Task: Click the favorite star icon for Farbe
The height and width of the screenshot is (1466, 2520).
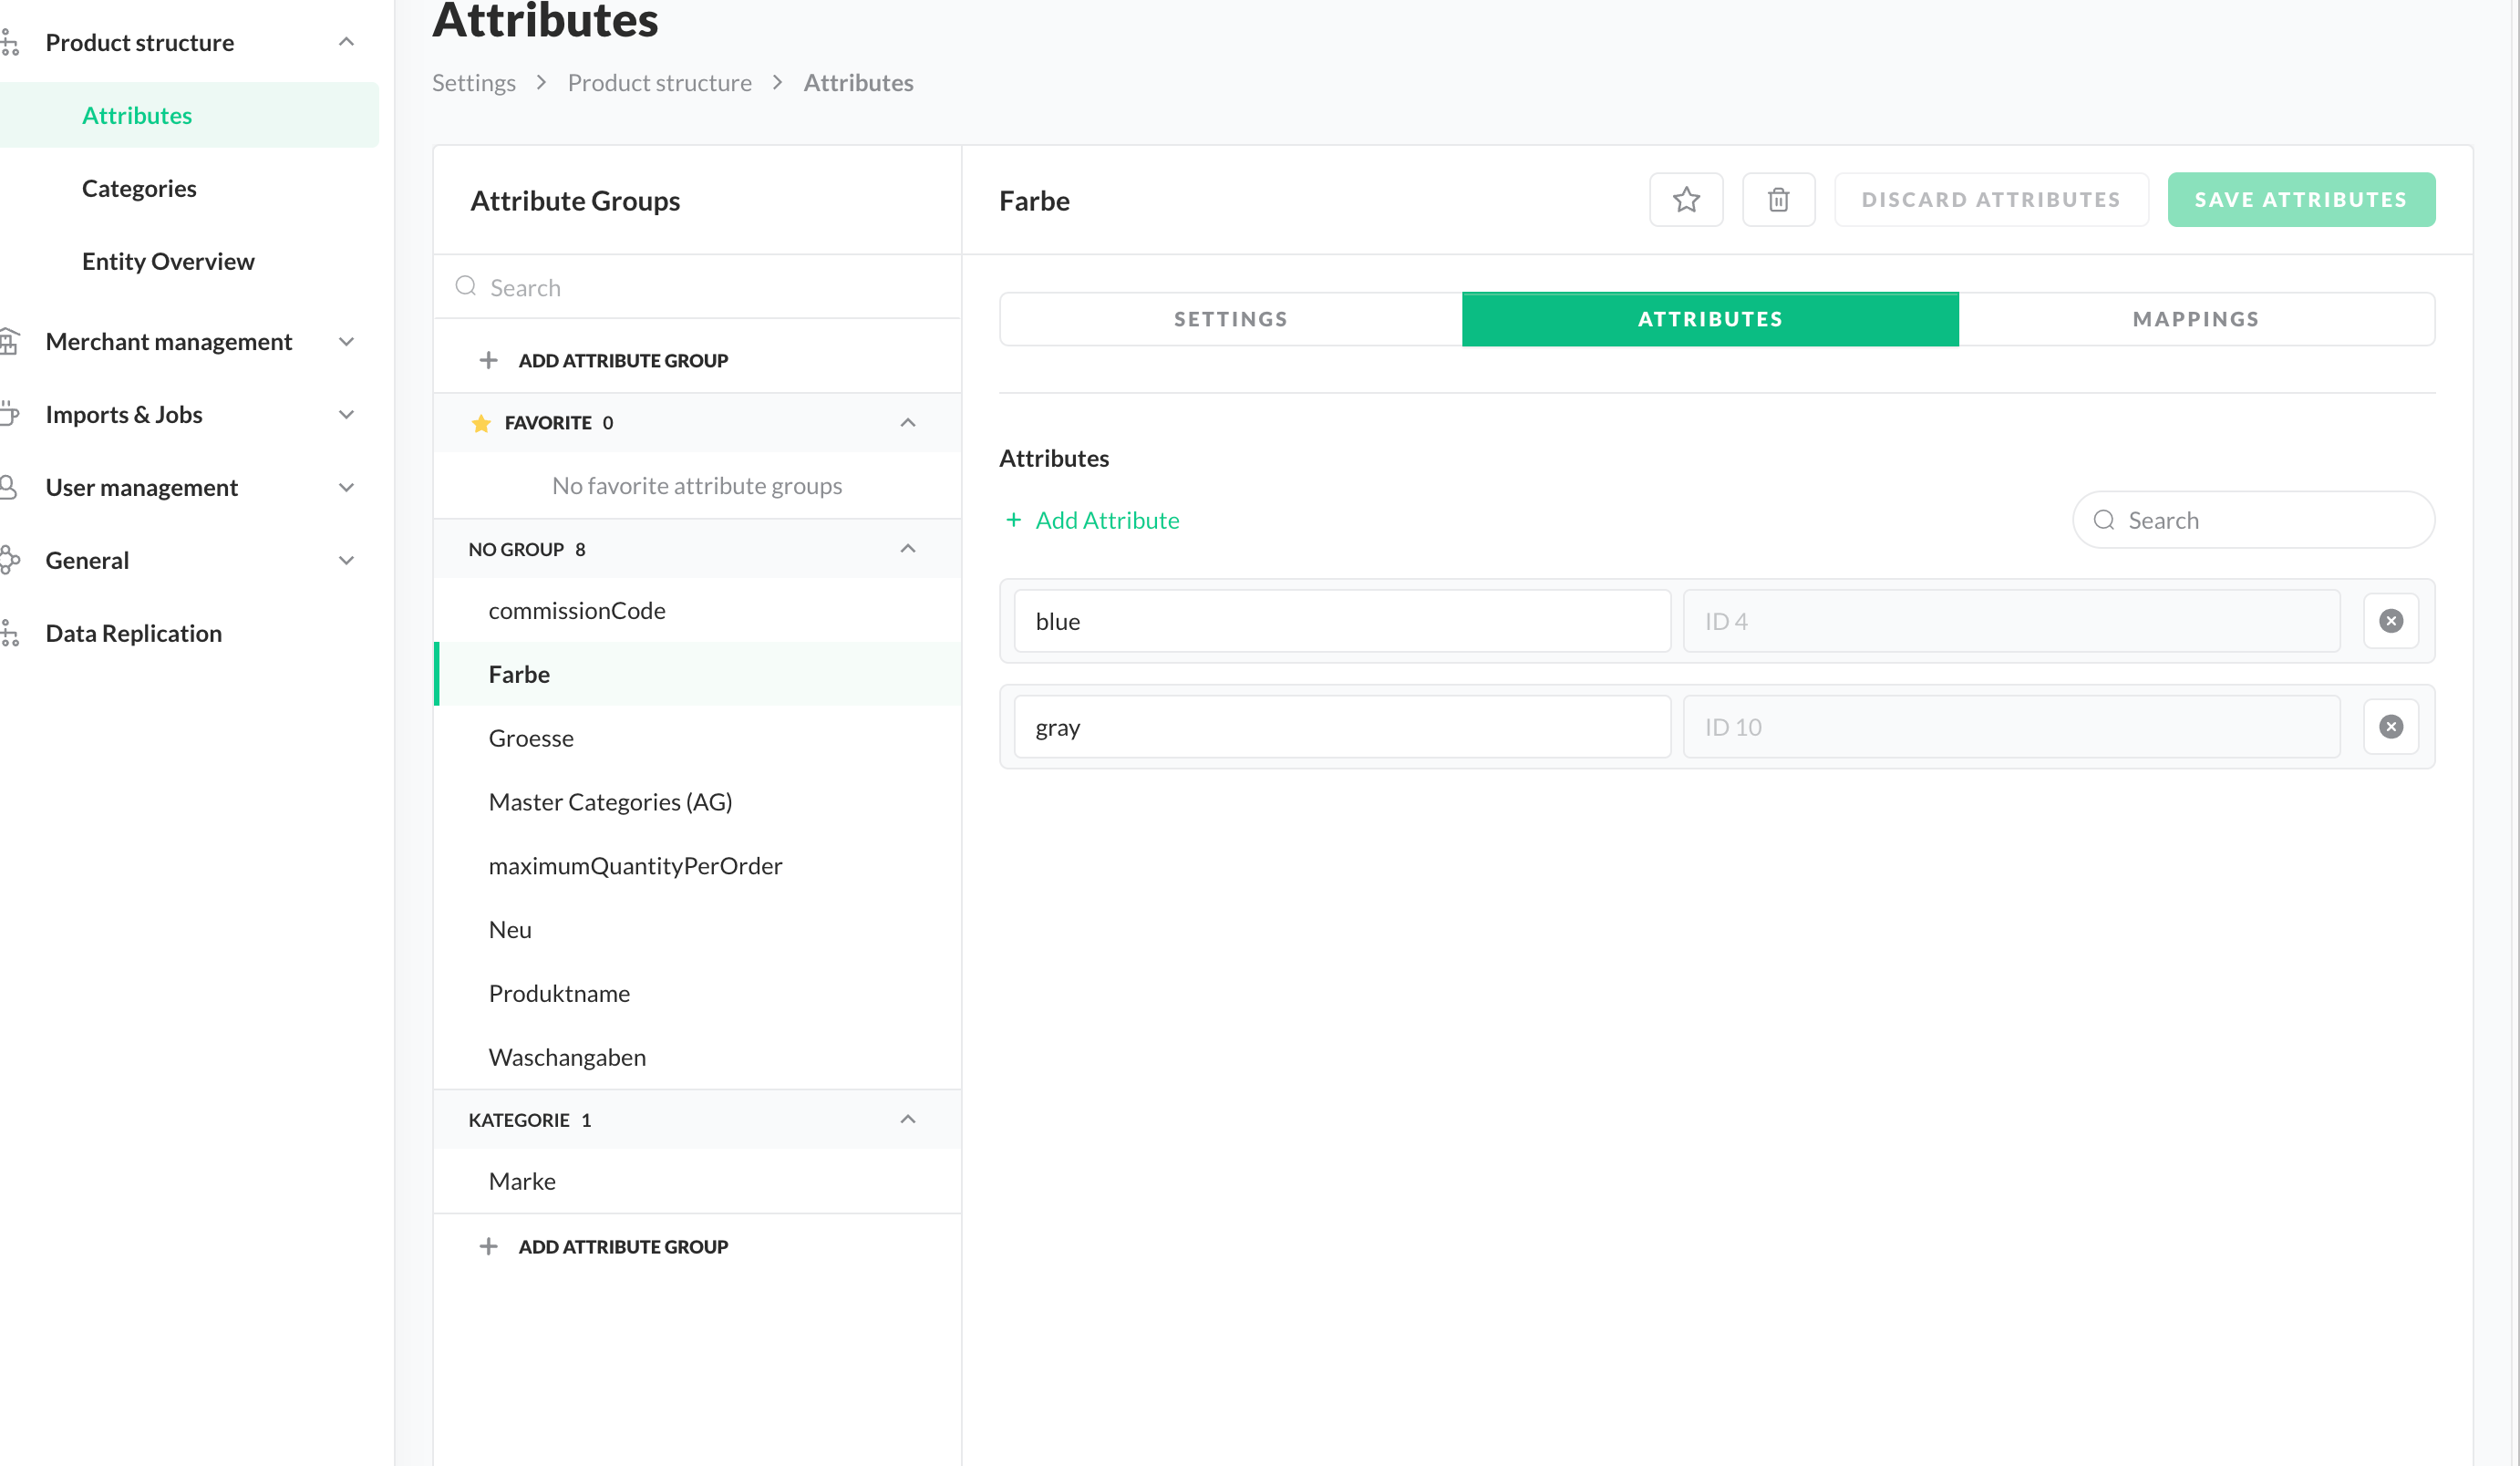Action: (x=1686, y=200)
